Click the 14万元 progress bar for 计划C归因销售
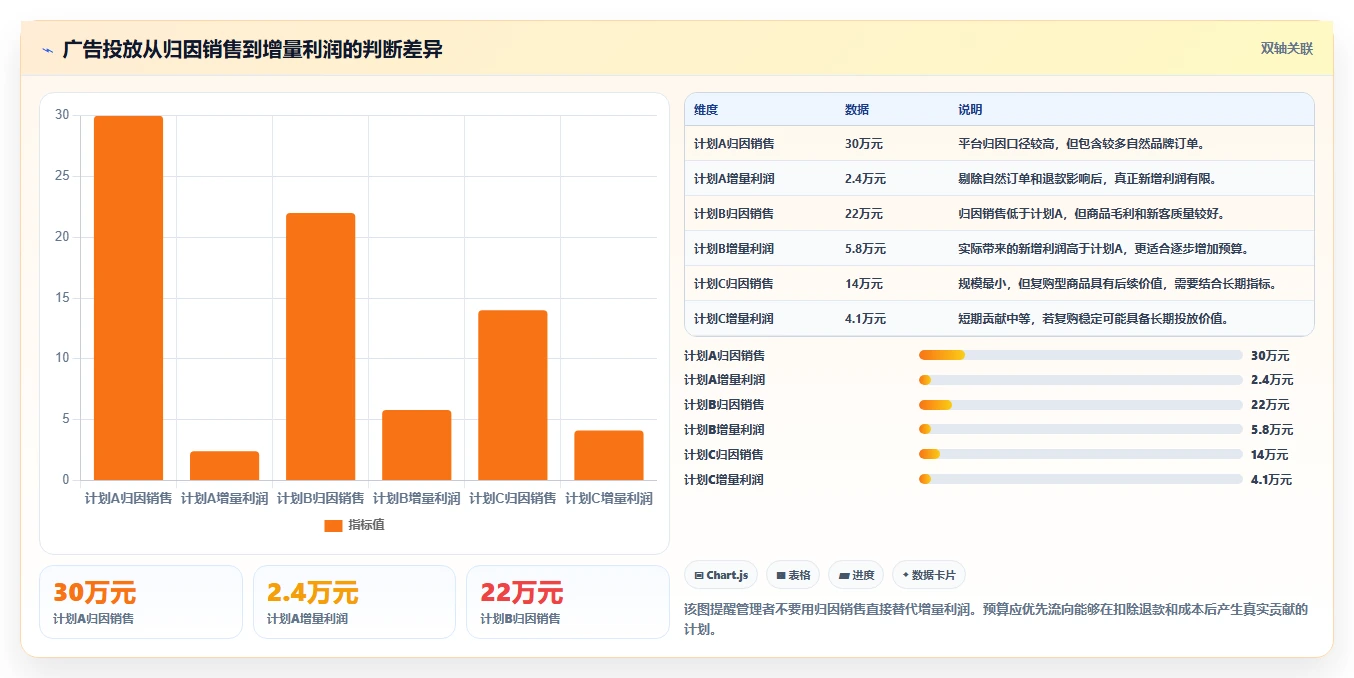Image resolution: width=1354 pixels, height=678 pixels. [x=1080, y=455]
